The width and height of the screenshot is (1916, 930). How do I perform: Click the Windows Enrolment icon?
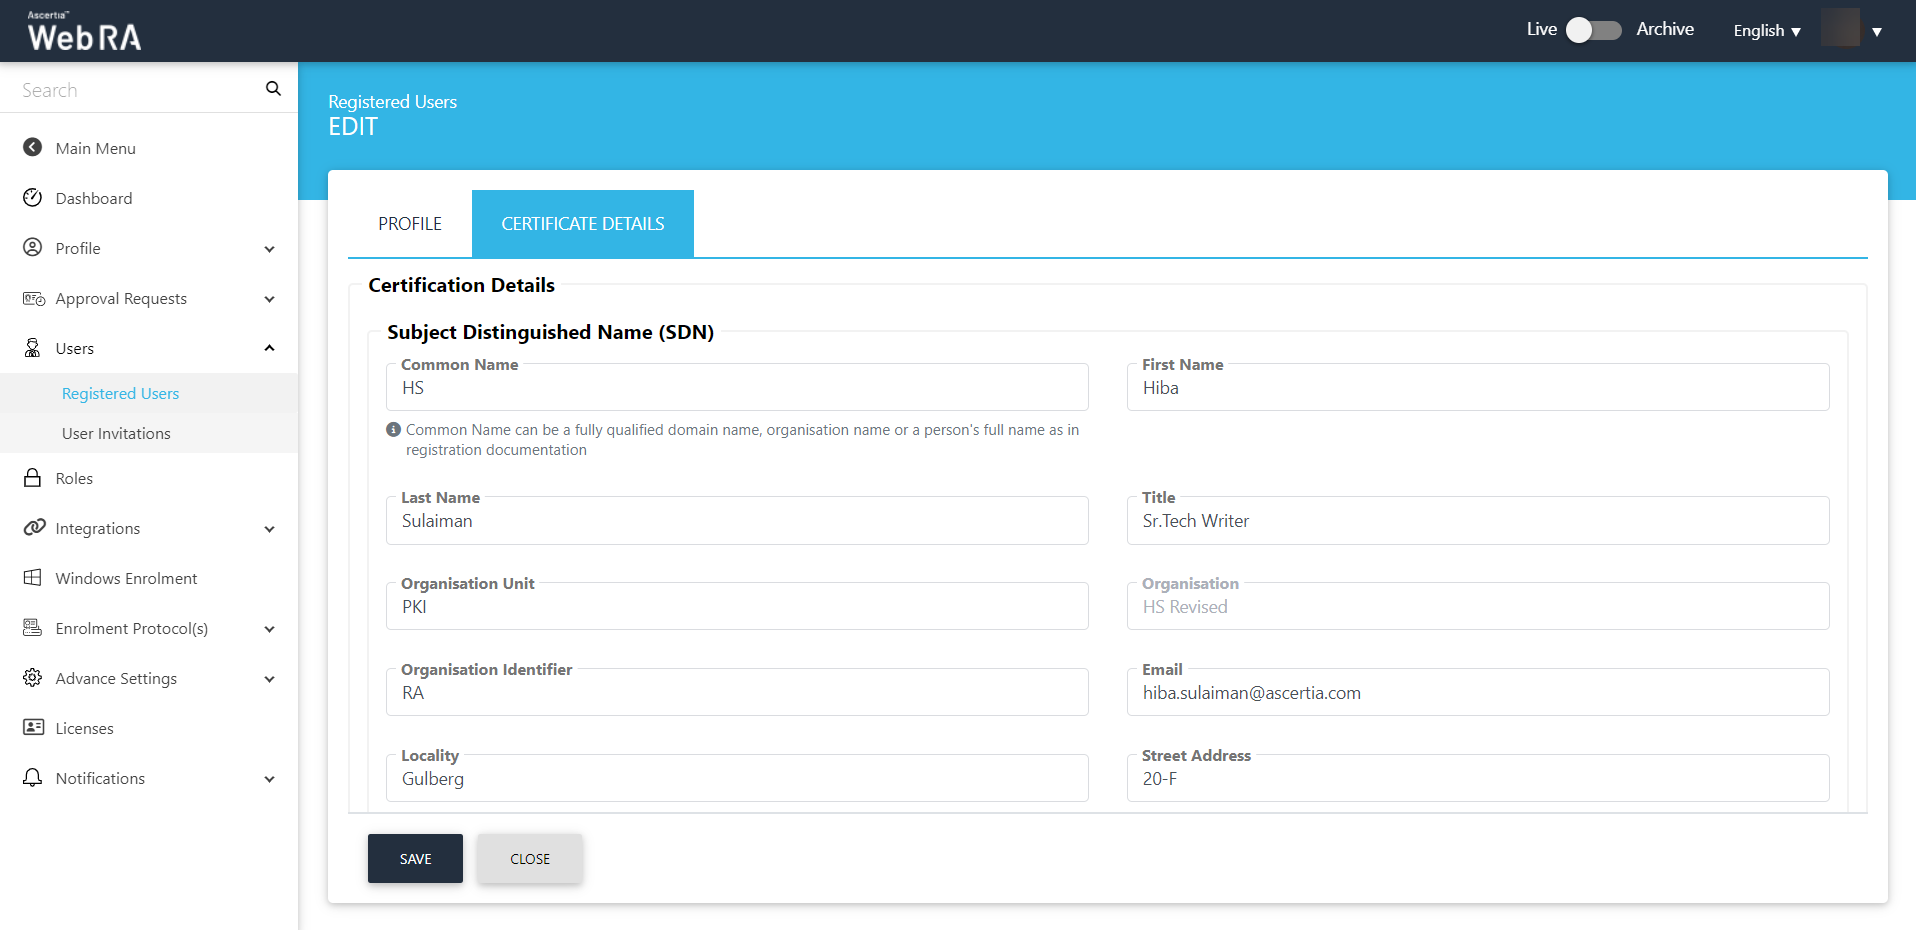click(x=33, y=577)
